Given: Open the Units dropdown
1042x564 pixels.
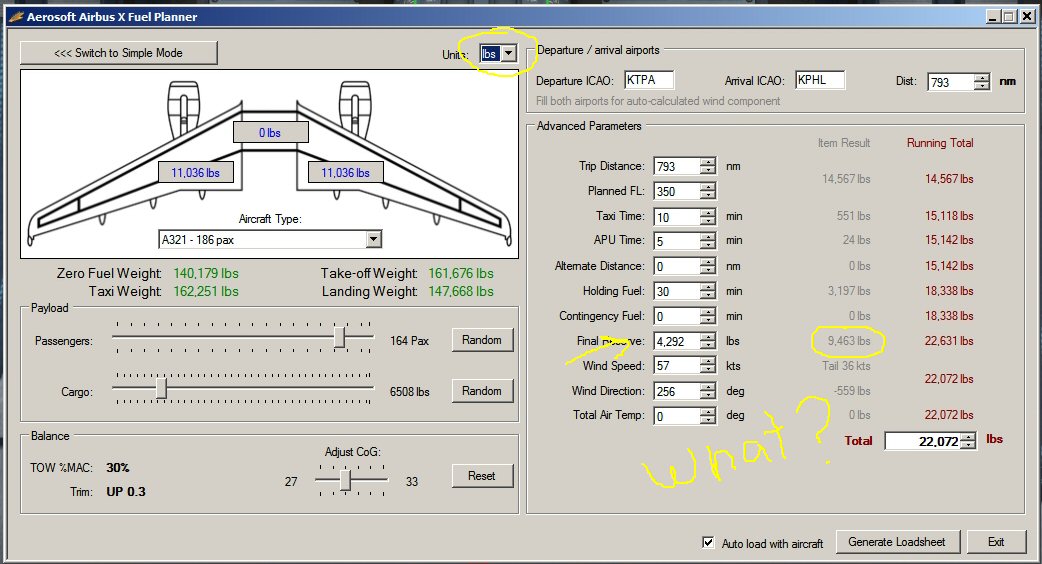Looking at the screenshot, I should pos(508,54).
